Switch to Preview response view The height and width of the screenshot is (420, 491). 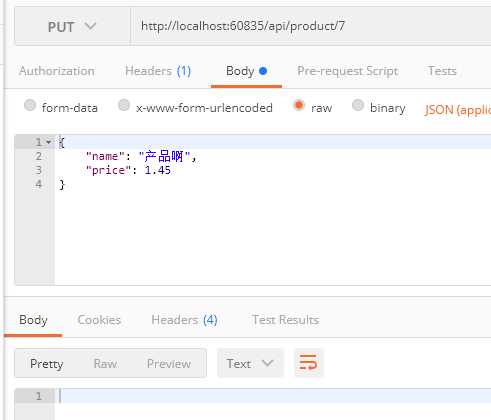tap(169, 364)
